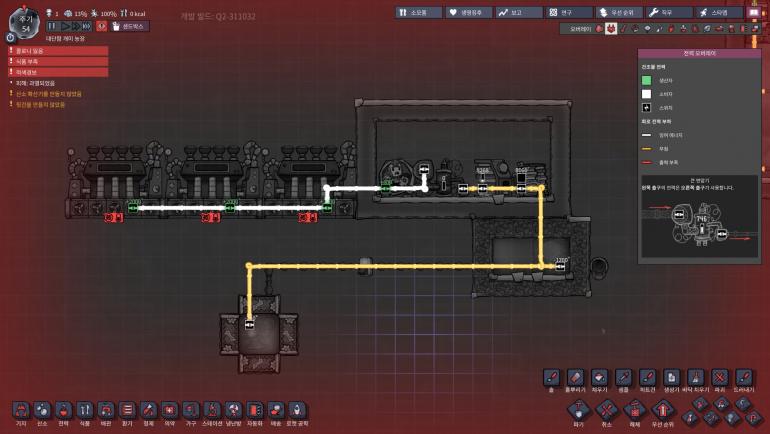Open the Automation (자동화) build category
770x434 pixels.
(x=254, y=410)
